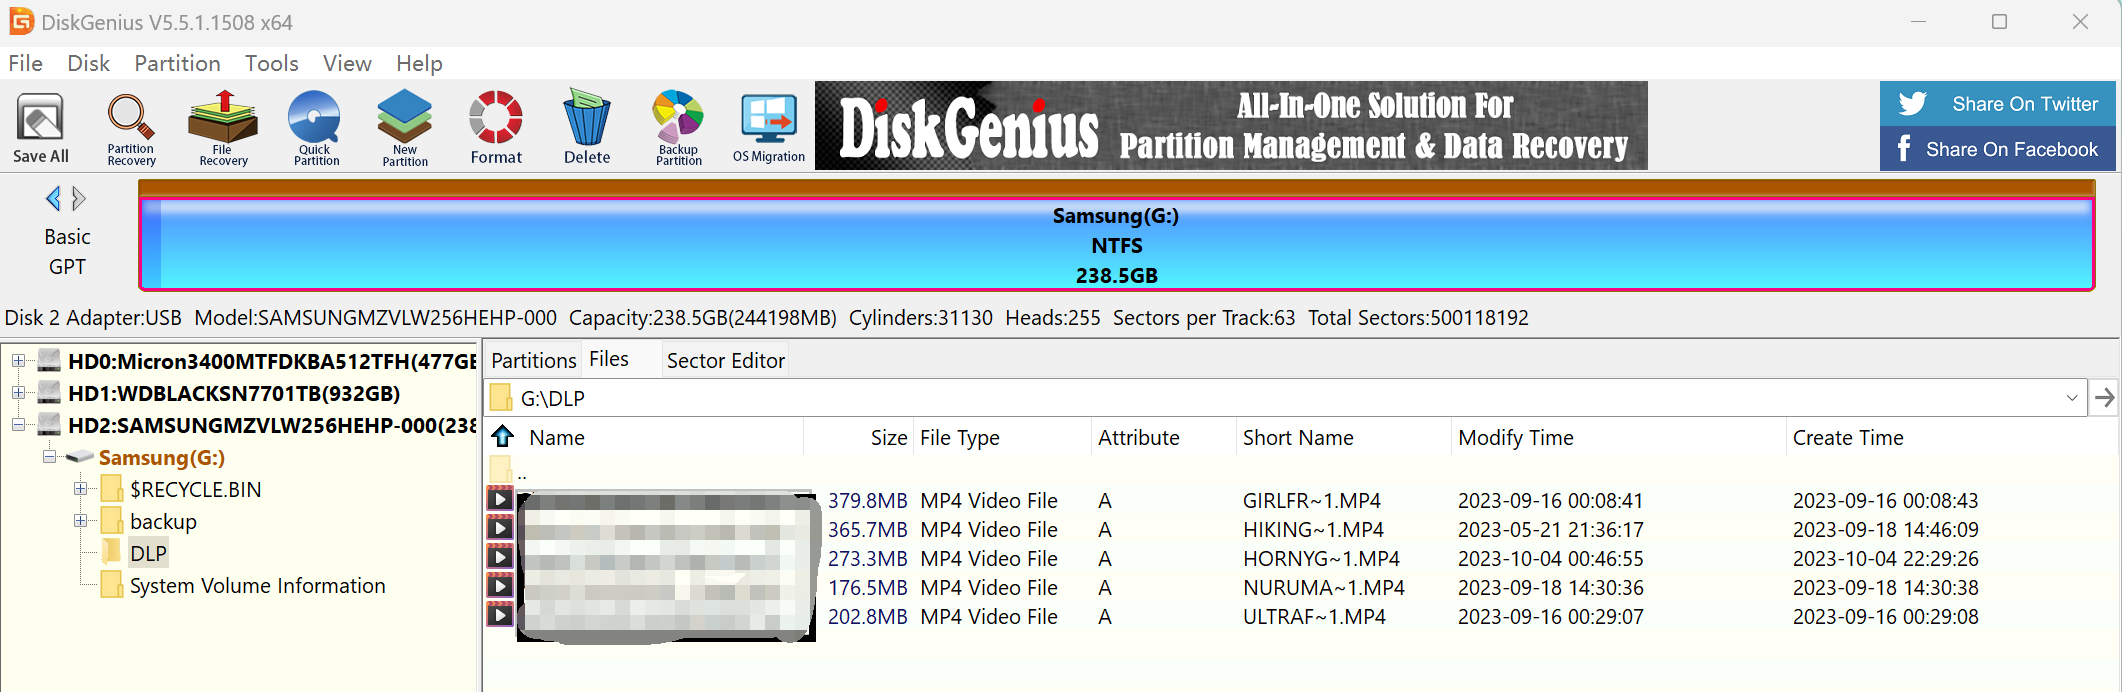Open the Help menu
Image resolution: width=2122 pixels, height=692 pixels.
pyautogui.click(x=419, y=63)
